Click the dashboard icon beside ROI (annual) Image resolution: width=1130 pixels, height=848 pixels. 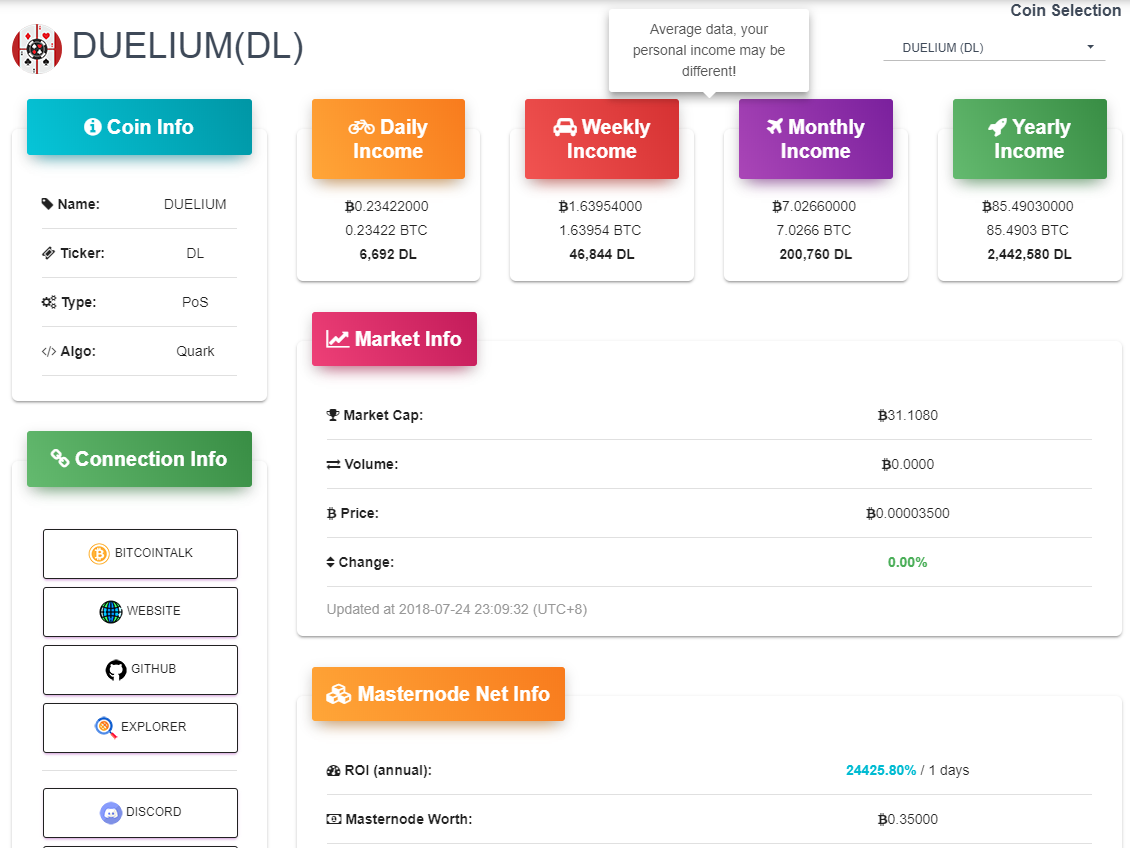point(333,770)
